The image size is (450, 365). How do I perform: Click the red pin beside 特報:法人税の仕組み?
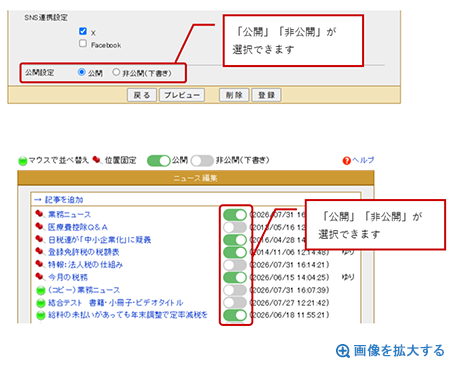pos(40,264)
